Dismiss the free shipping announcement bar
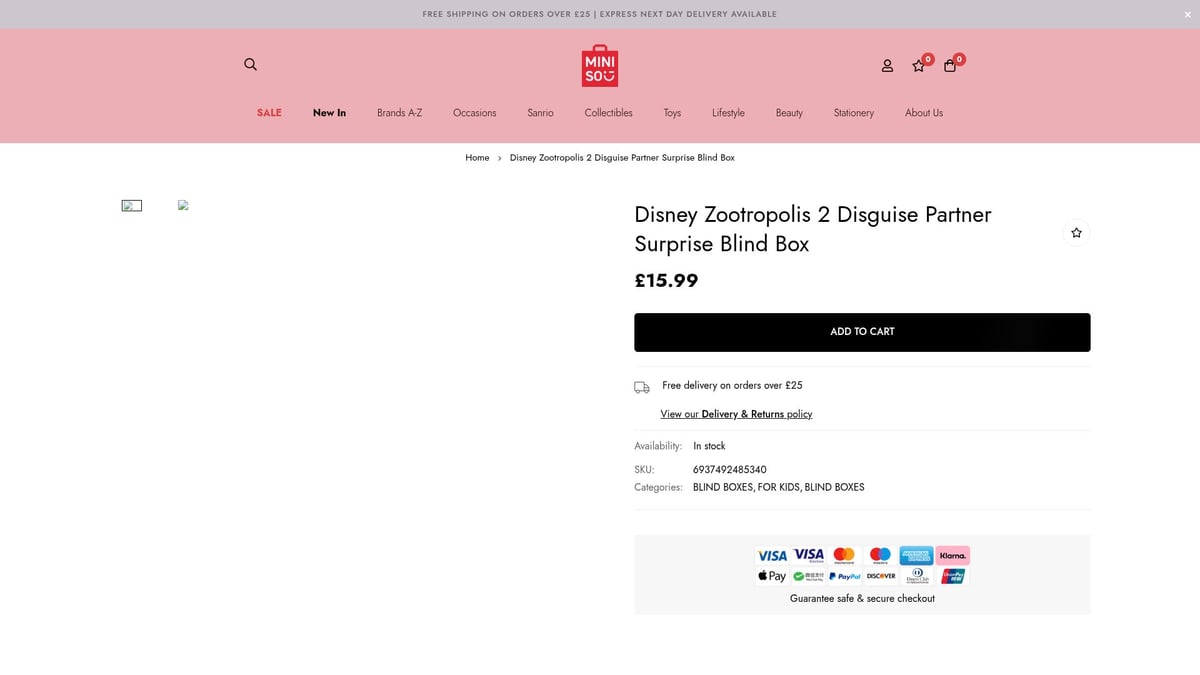This screenshot has height=675, width=1200. point(1187,14)
